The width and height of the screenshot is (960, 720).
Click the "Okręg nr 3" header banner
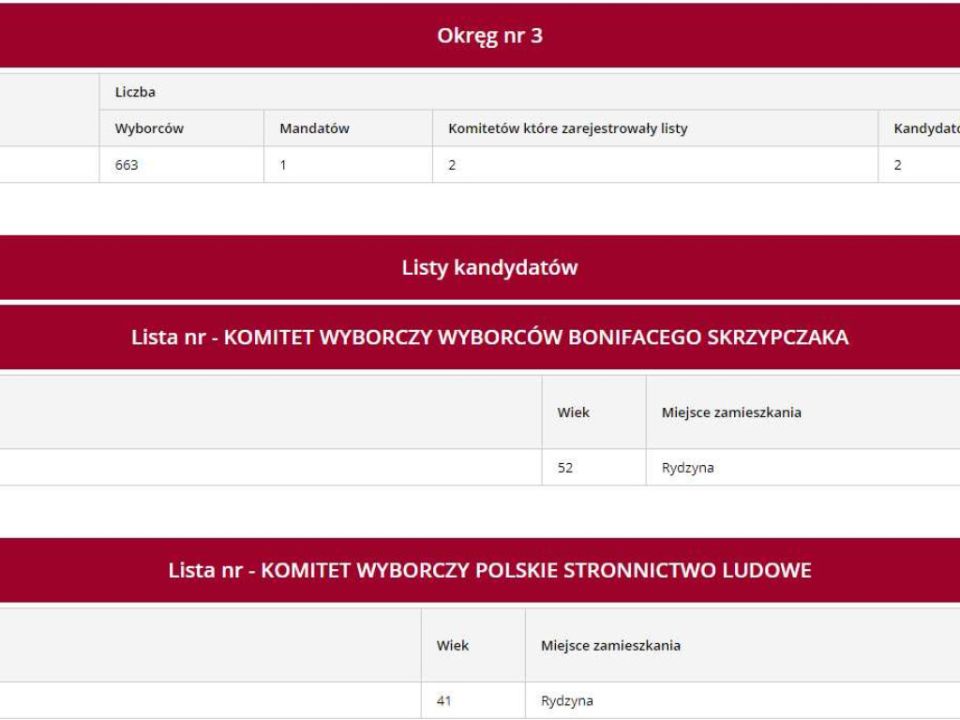coord(489,37)
